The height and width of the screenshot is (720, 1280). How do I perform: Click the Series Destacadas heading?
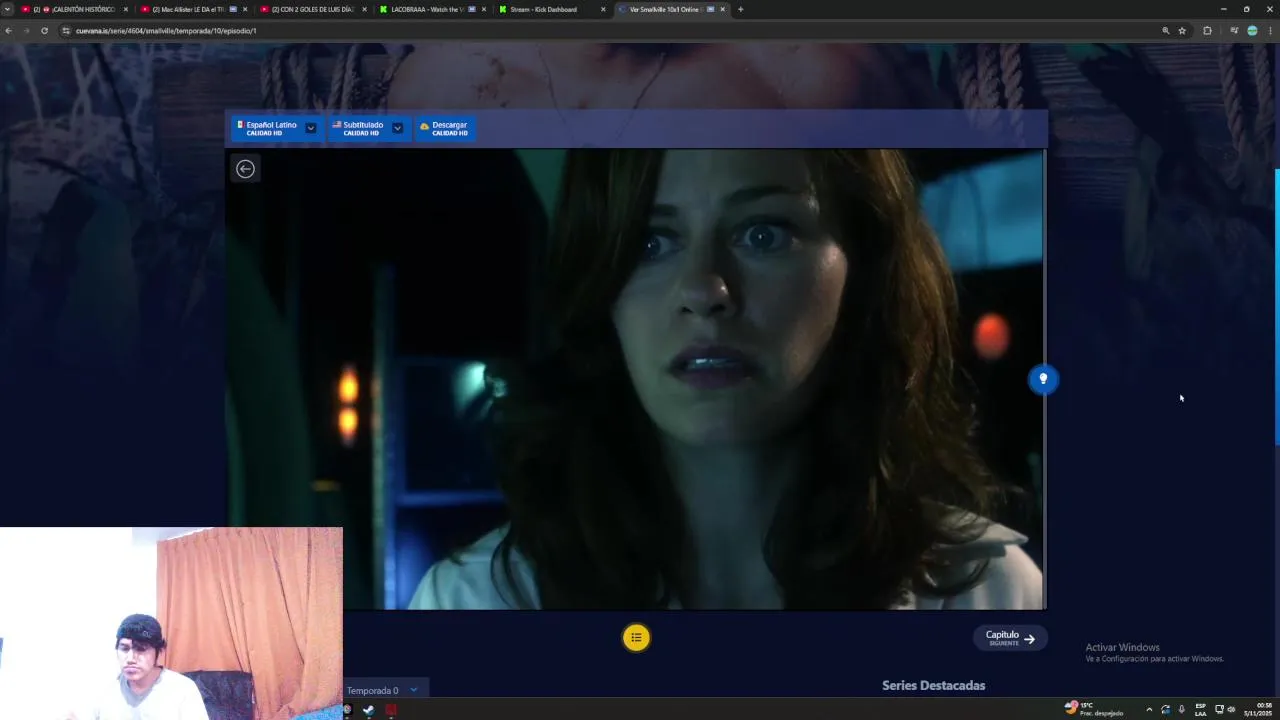933,686
